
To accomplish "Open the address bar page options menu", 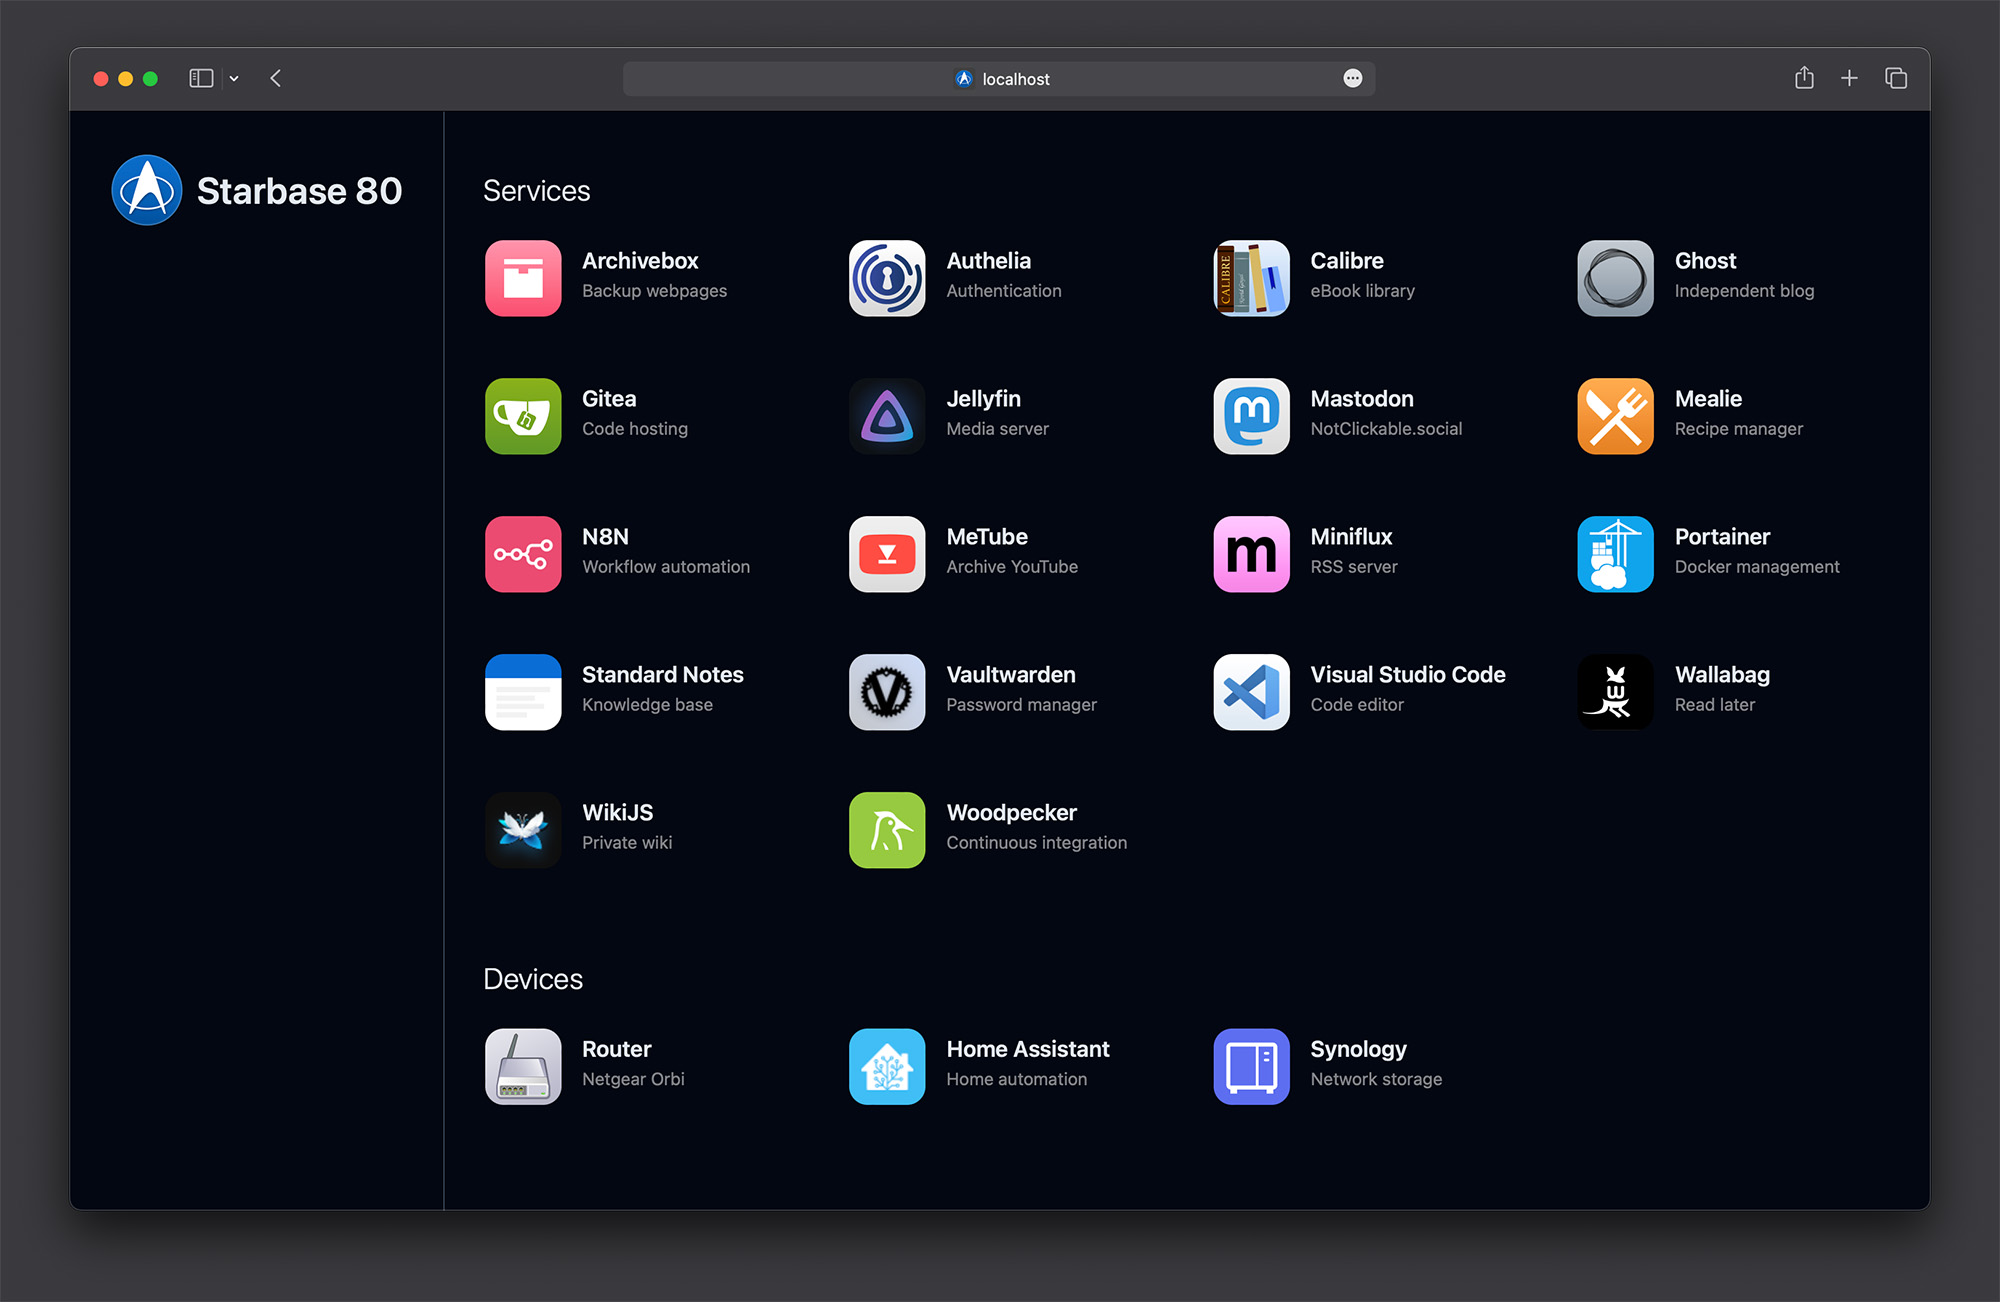I will point(1352,78).
